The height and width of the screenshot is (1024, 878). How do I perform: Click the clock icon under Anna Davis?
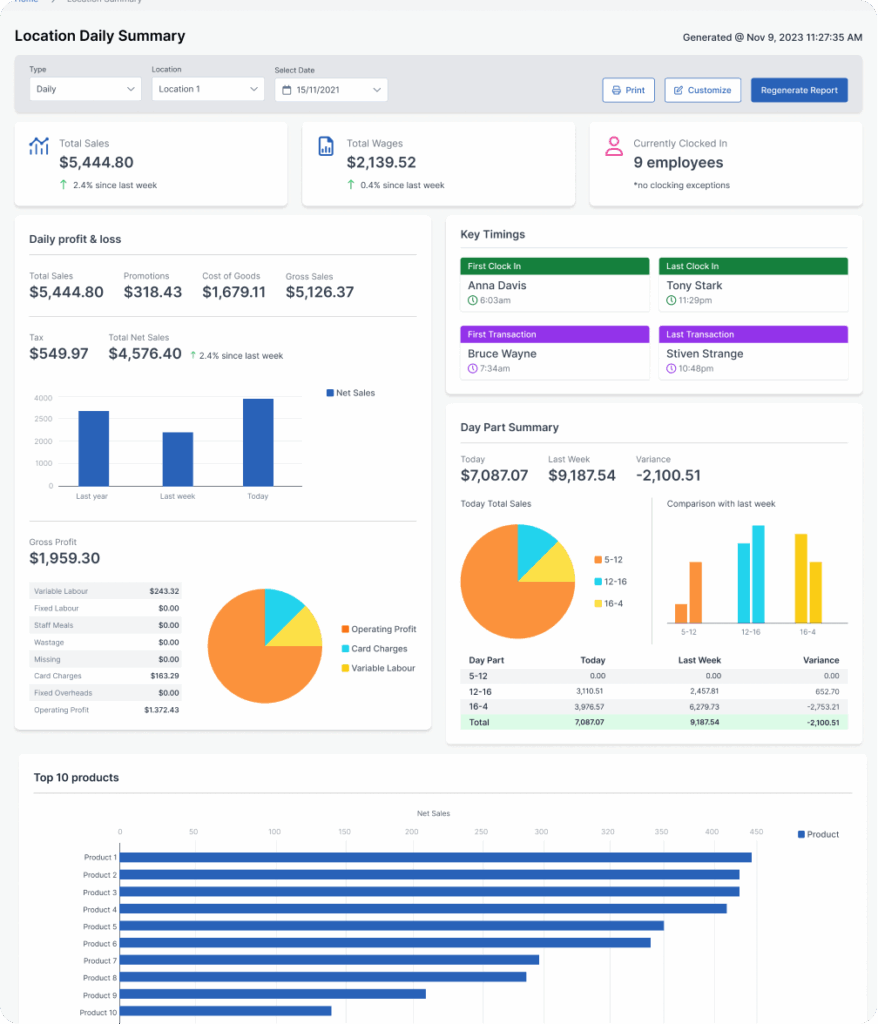tap(472, 300)
